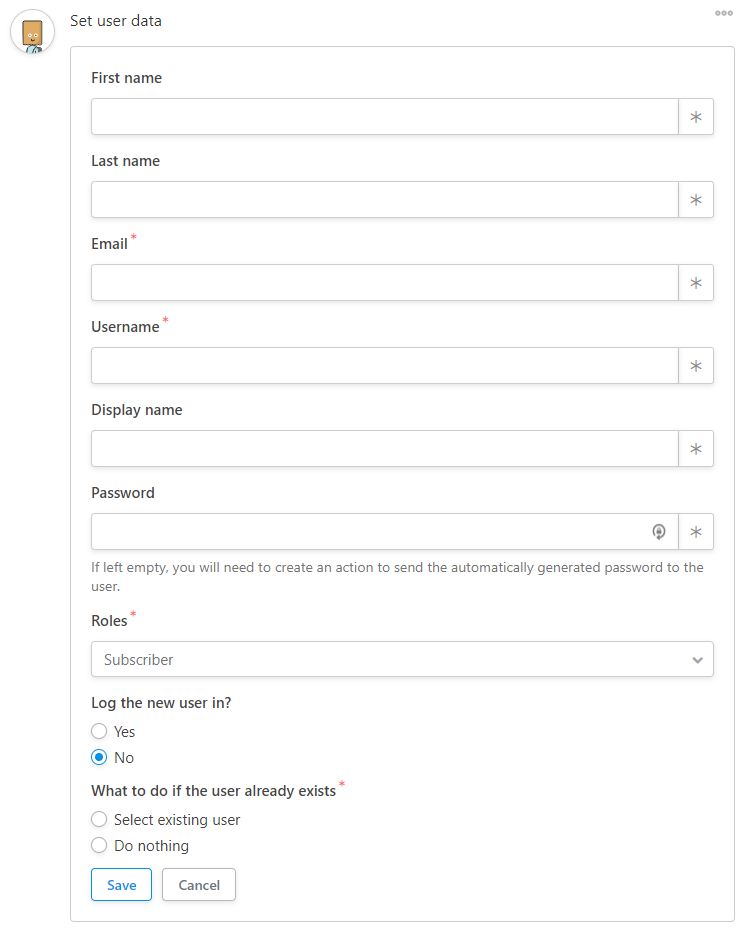The image size is (742, 929).
Task: Click the generate password icon inside Password field
Action: pos(658,531)
